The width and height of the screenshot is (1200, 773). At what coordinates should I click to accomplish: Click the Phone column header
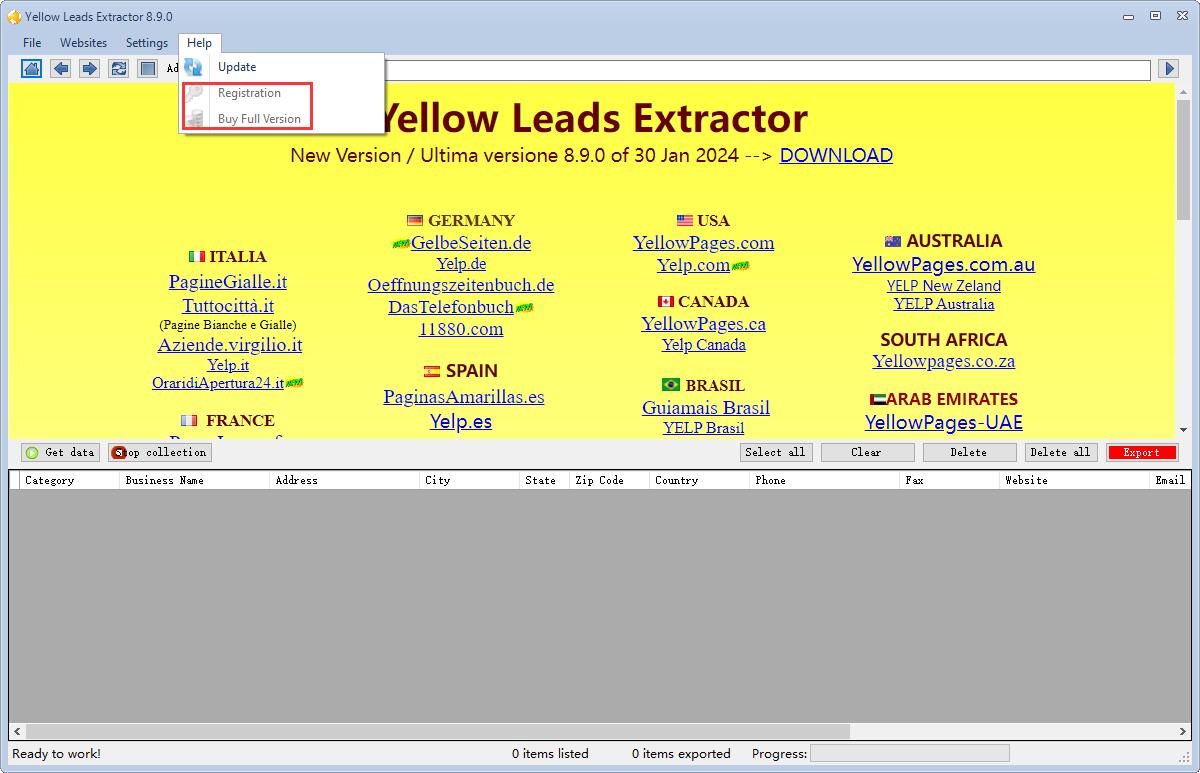click(825, 481)
